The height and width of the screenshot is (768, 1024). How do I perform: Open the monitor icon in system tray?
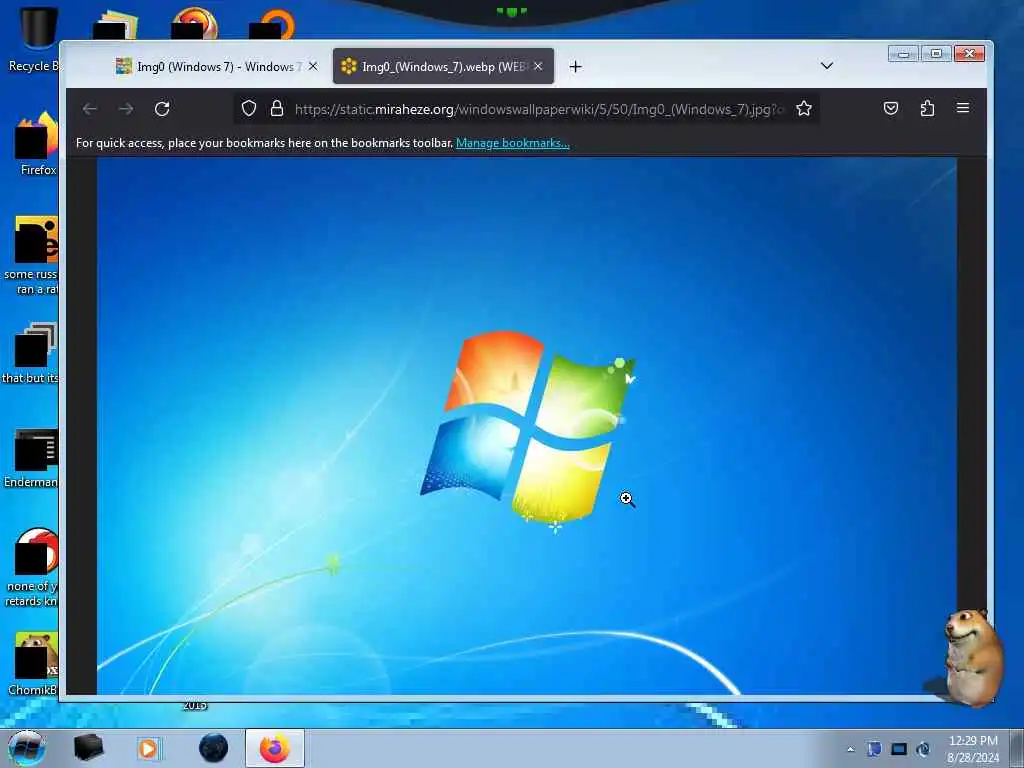point(899,749)
